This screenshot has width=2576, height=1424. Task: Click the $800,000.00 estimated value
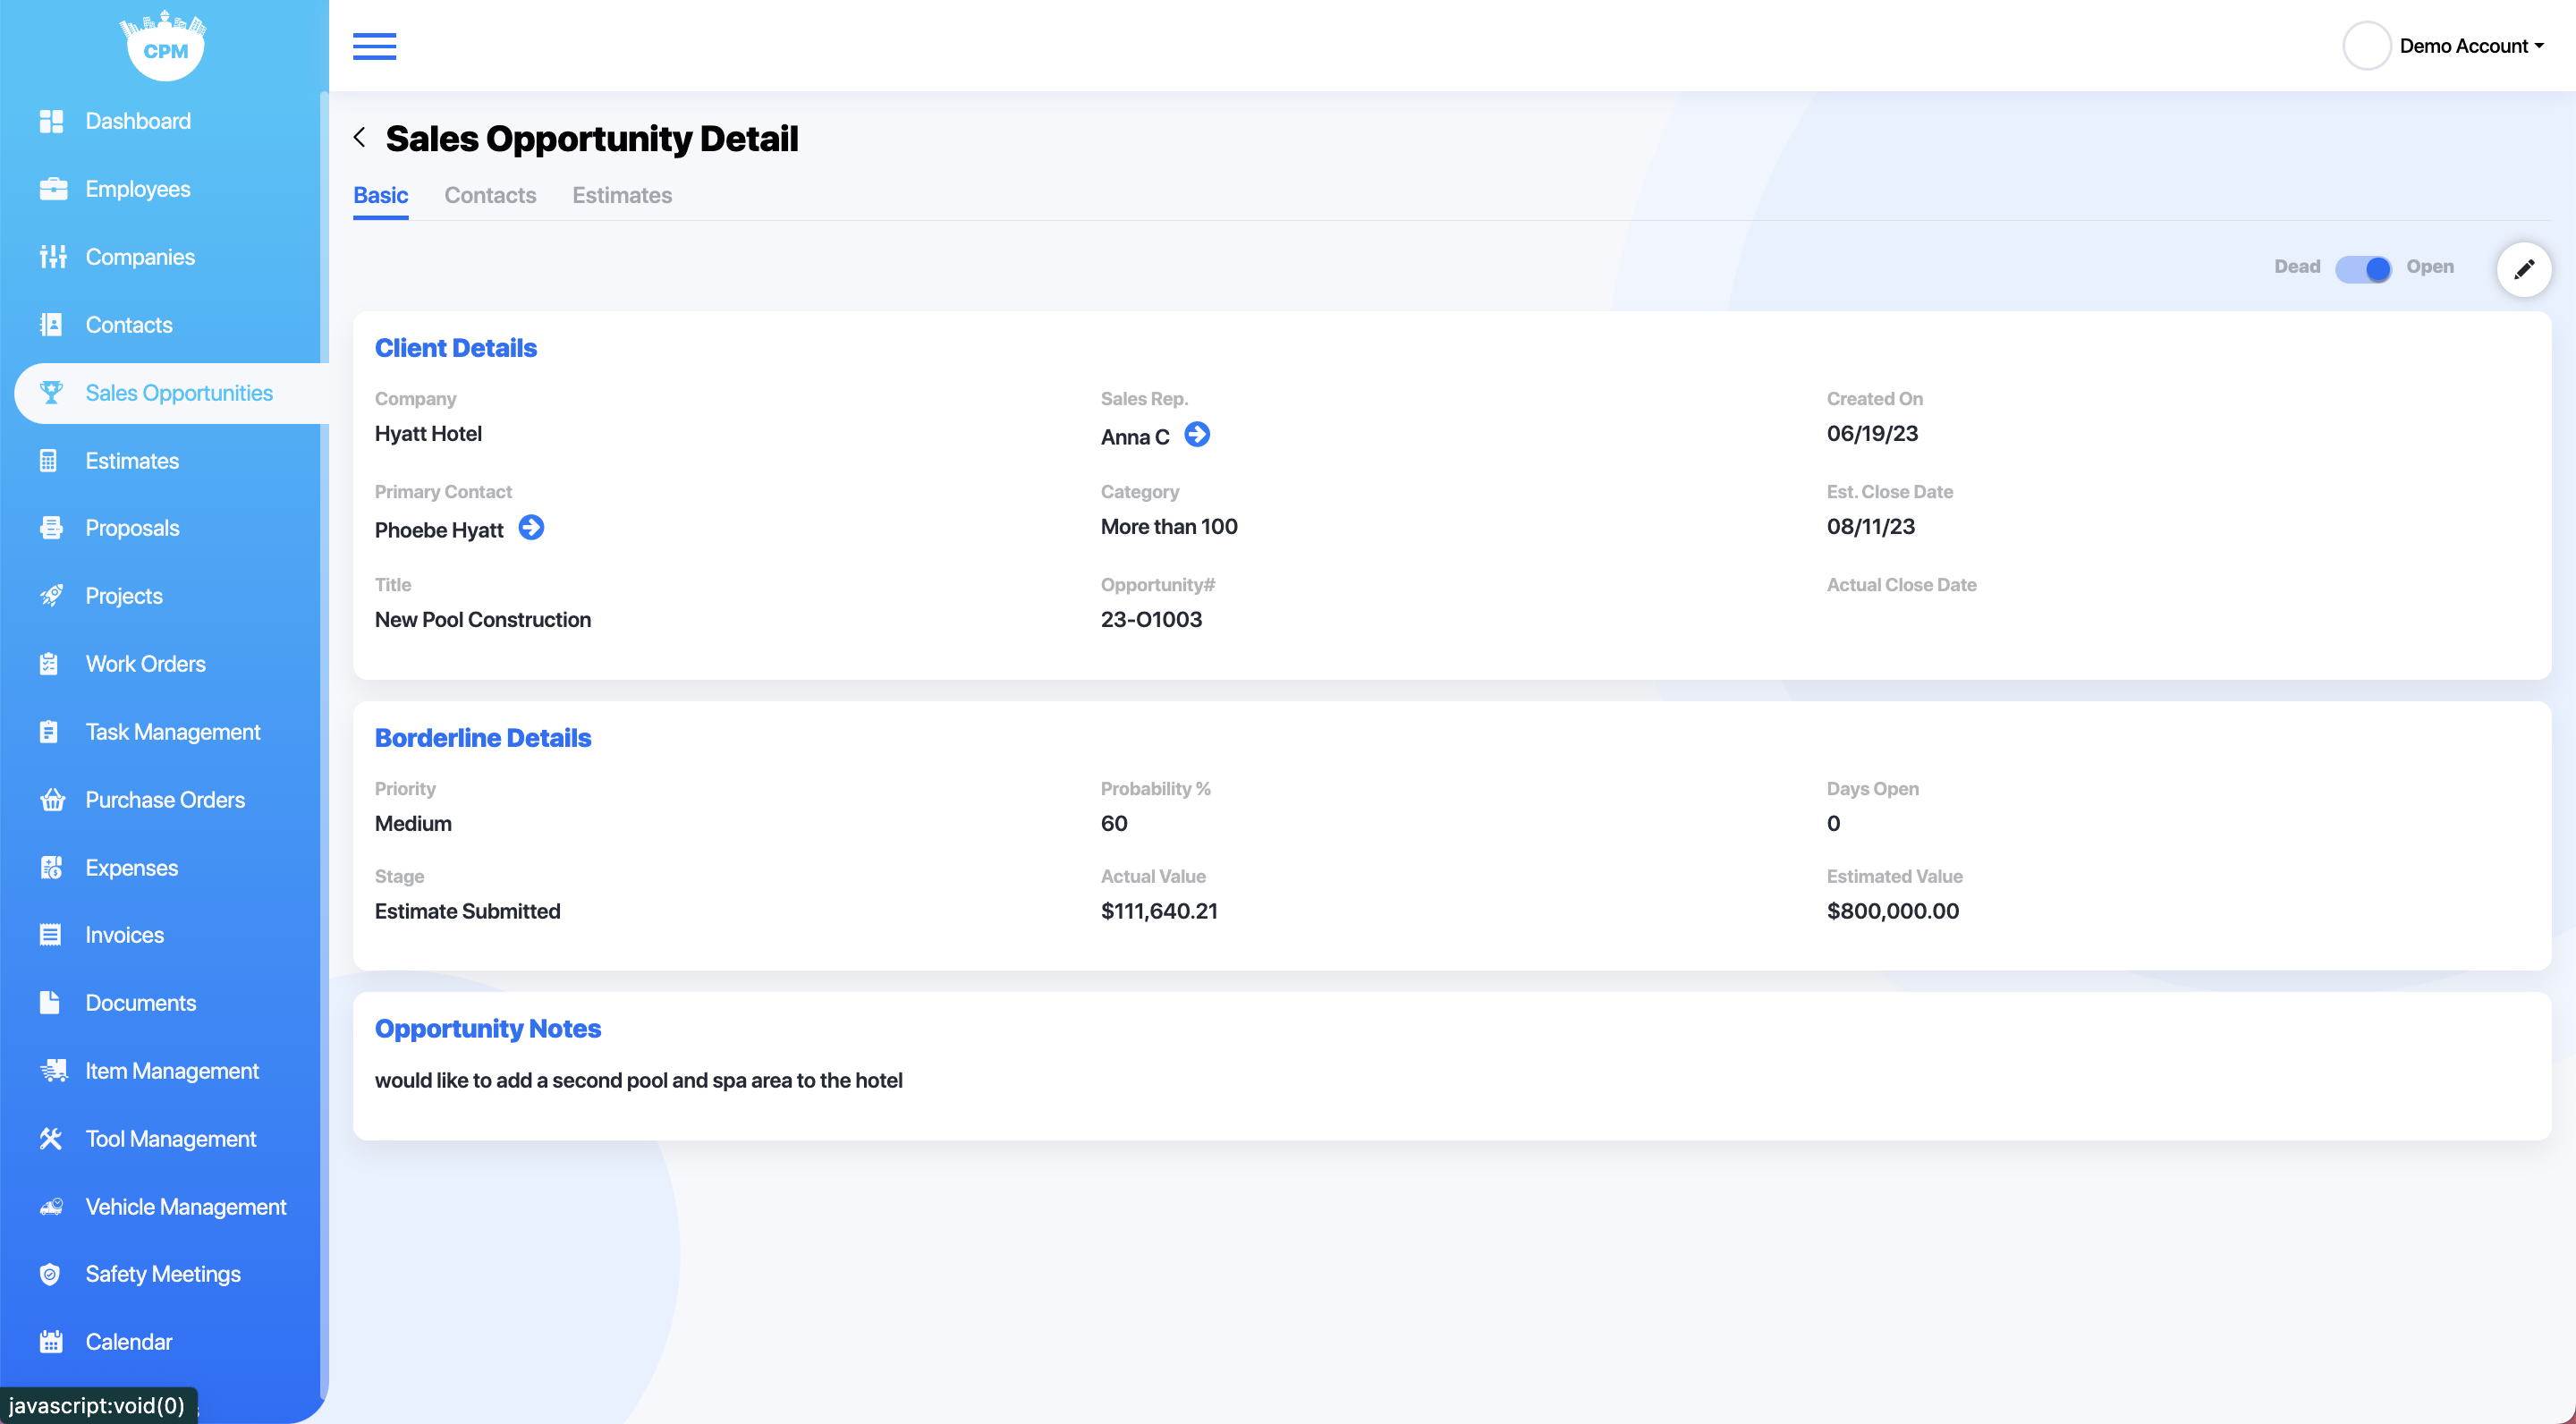click(1893, 911)
